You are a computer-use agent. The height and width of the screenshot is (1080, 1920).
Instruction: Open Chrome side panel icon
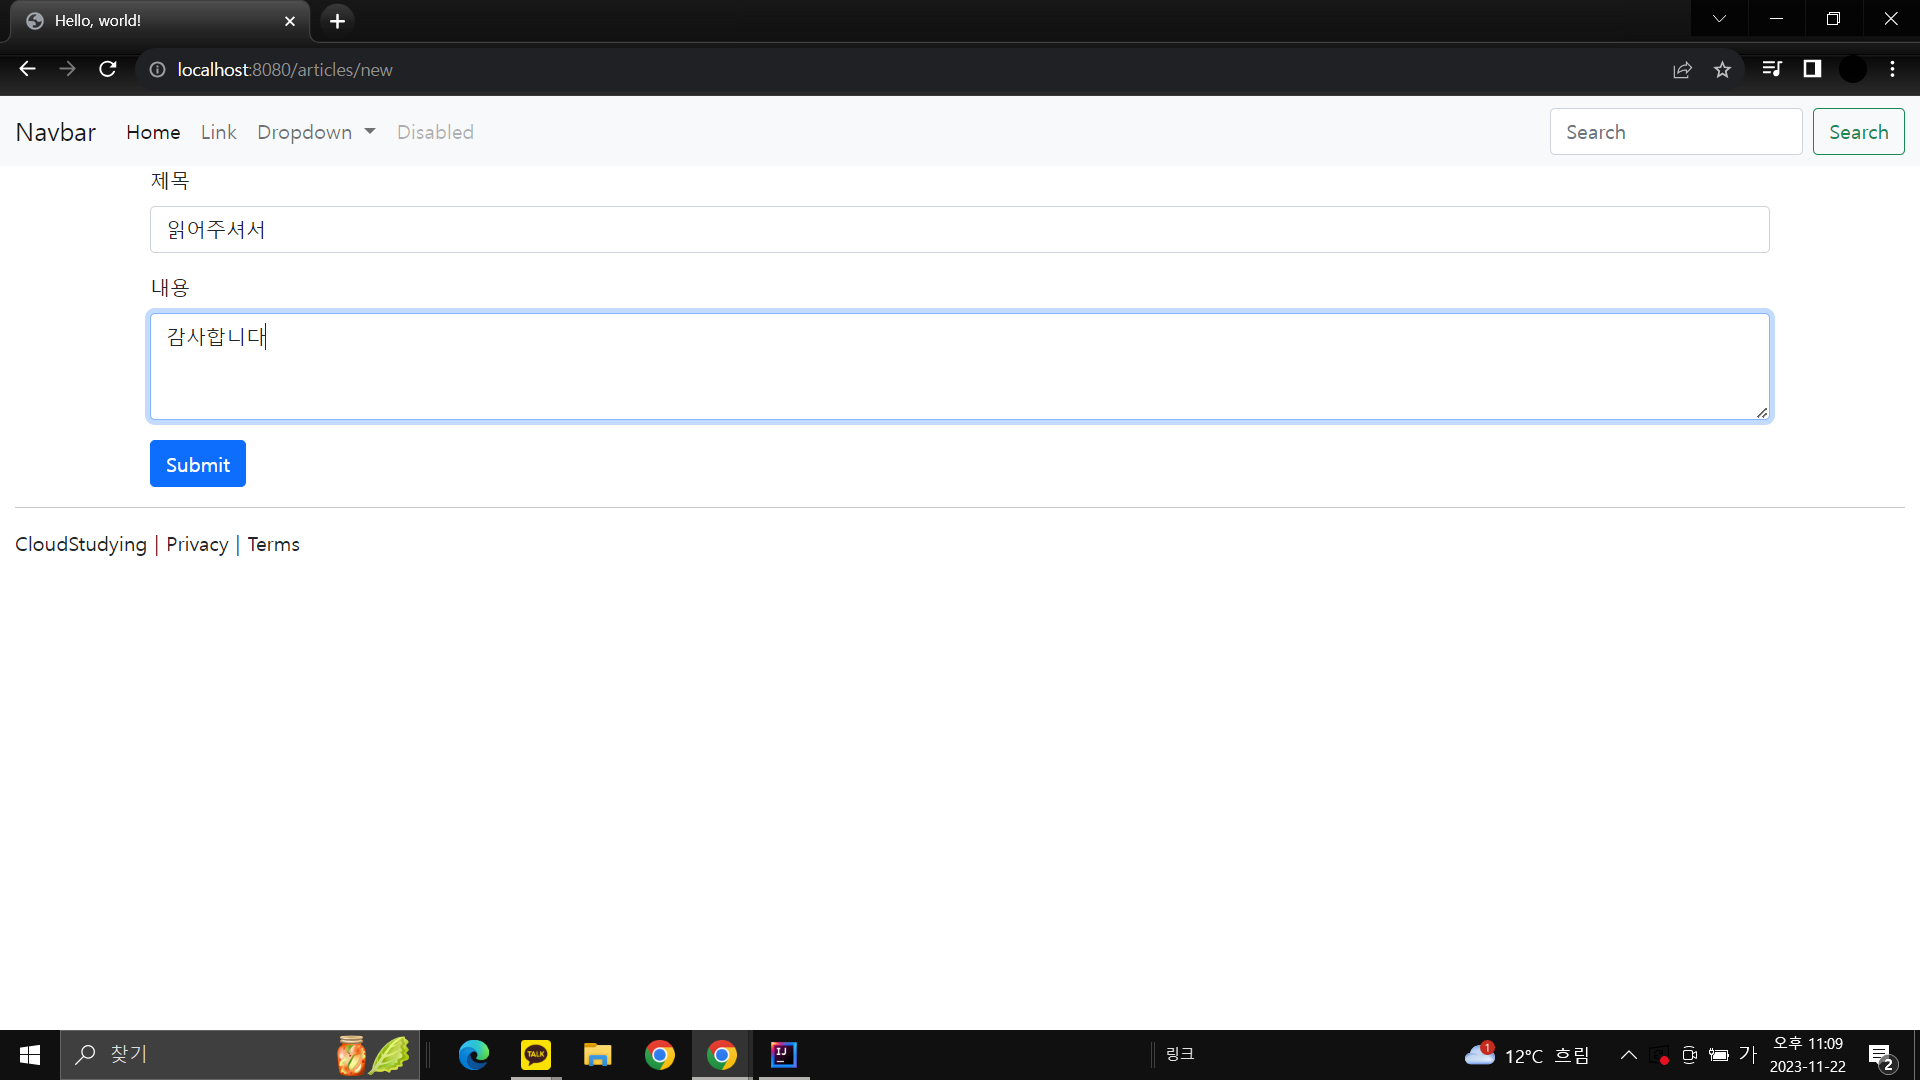1812,69
